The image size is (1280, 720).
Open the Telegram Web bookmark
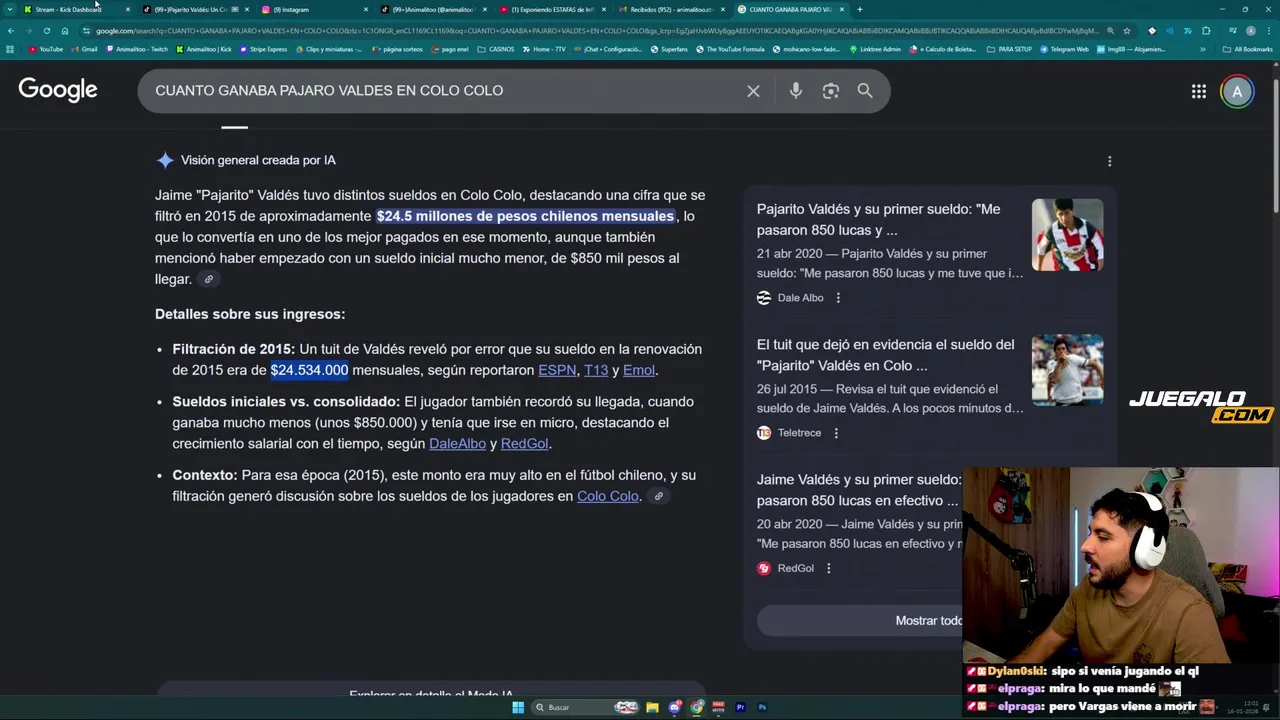pos(1065,49)
